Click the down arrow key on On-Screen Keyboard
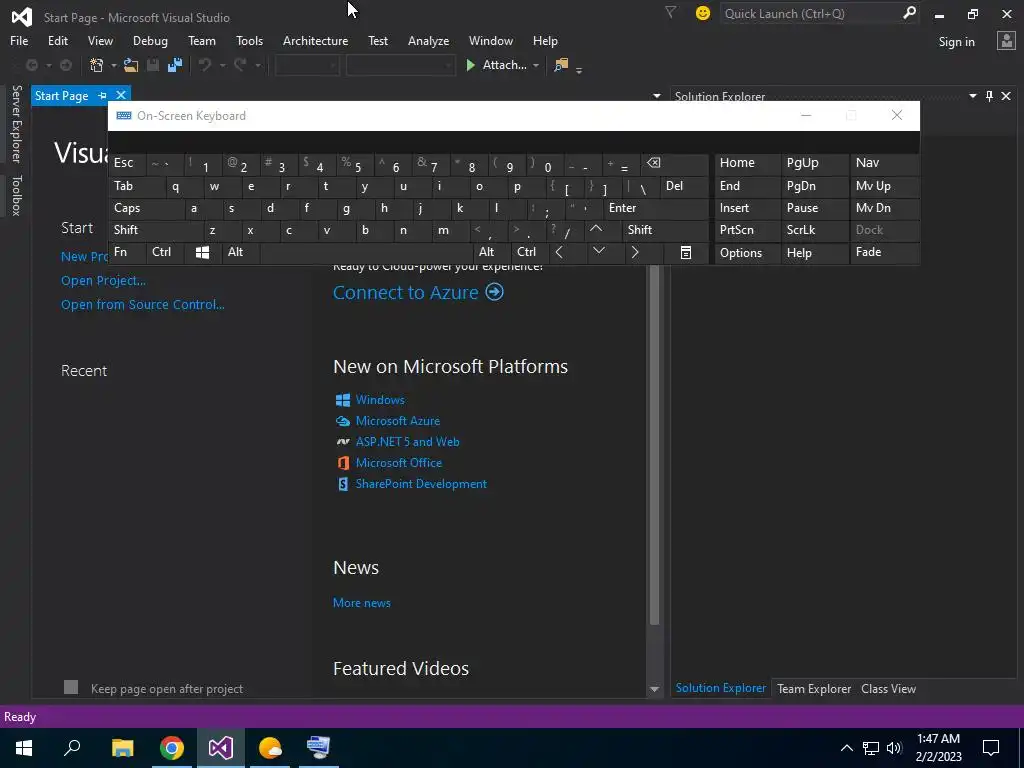The height and width of the screenshot is (768, 1024). pyautogui.click(x=598, y=251)
